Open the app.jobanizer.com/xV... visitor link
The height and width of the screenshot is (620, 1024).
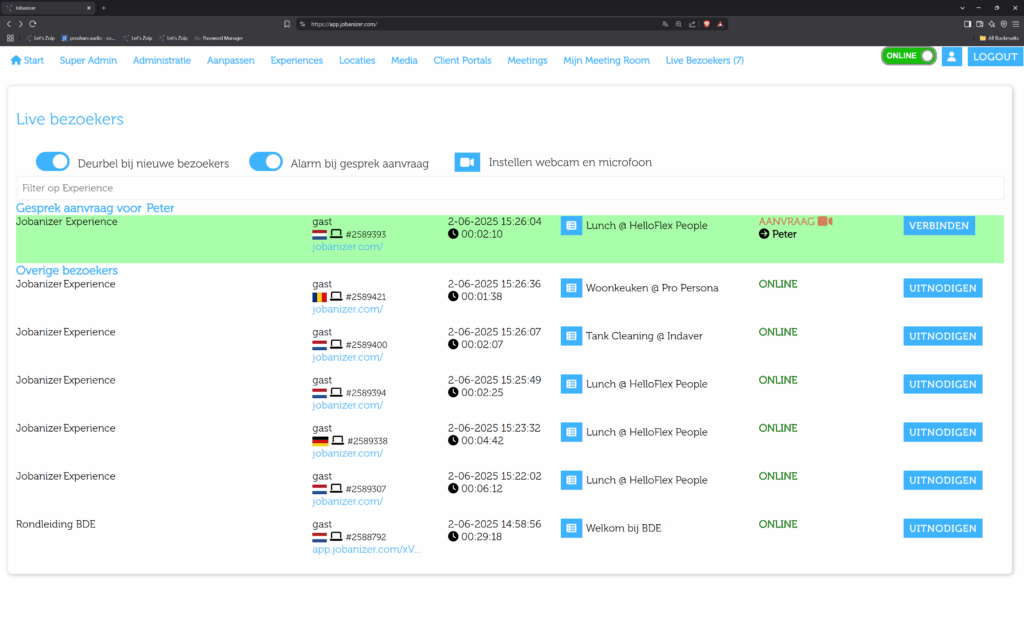coord(366,549)
